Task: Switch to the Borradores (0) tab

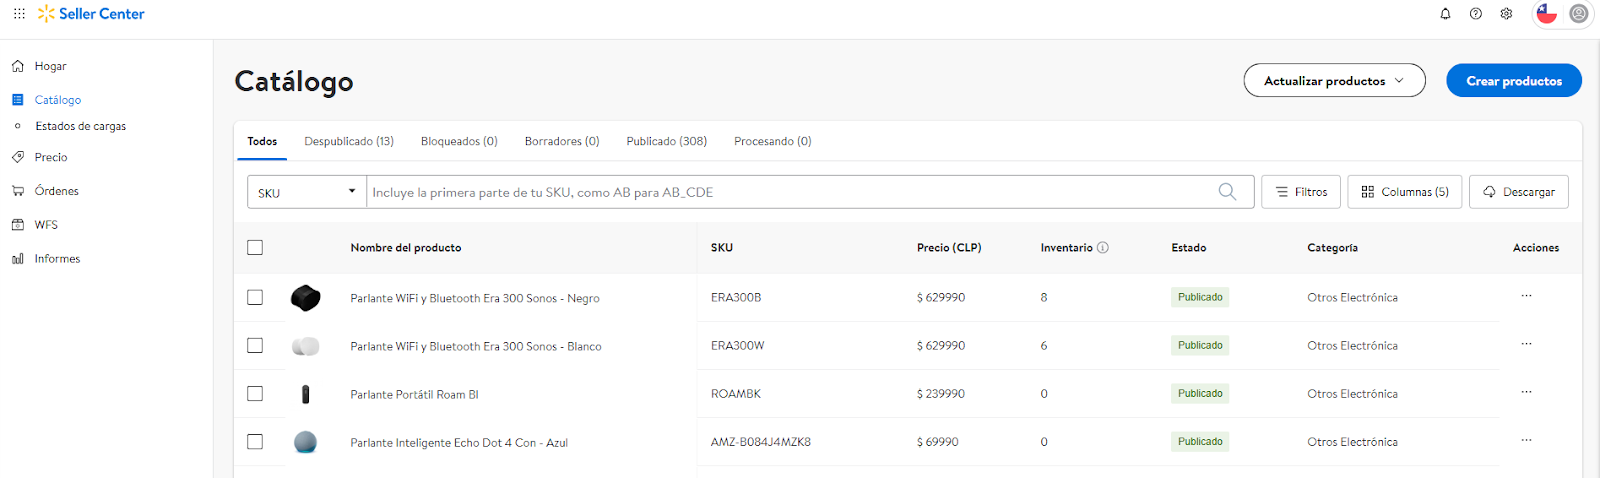Action: 562,141
